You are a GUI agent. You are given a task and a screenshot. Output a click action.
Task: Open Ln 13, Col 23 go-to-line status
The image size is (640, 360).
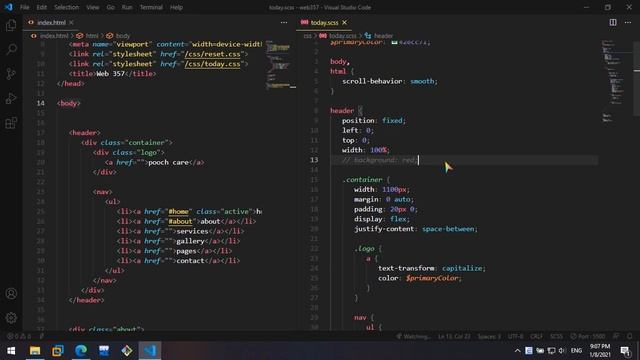click(x=454, y=336)
